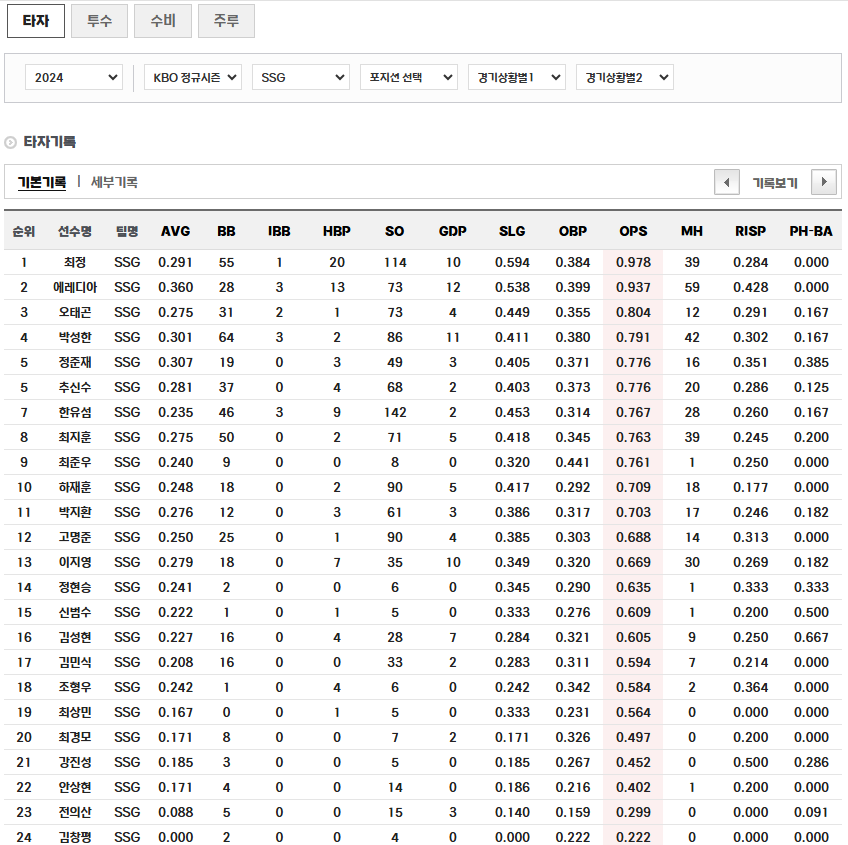
Task: Sort by HBP column header
Action: [336, 232]
